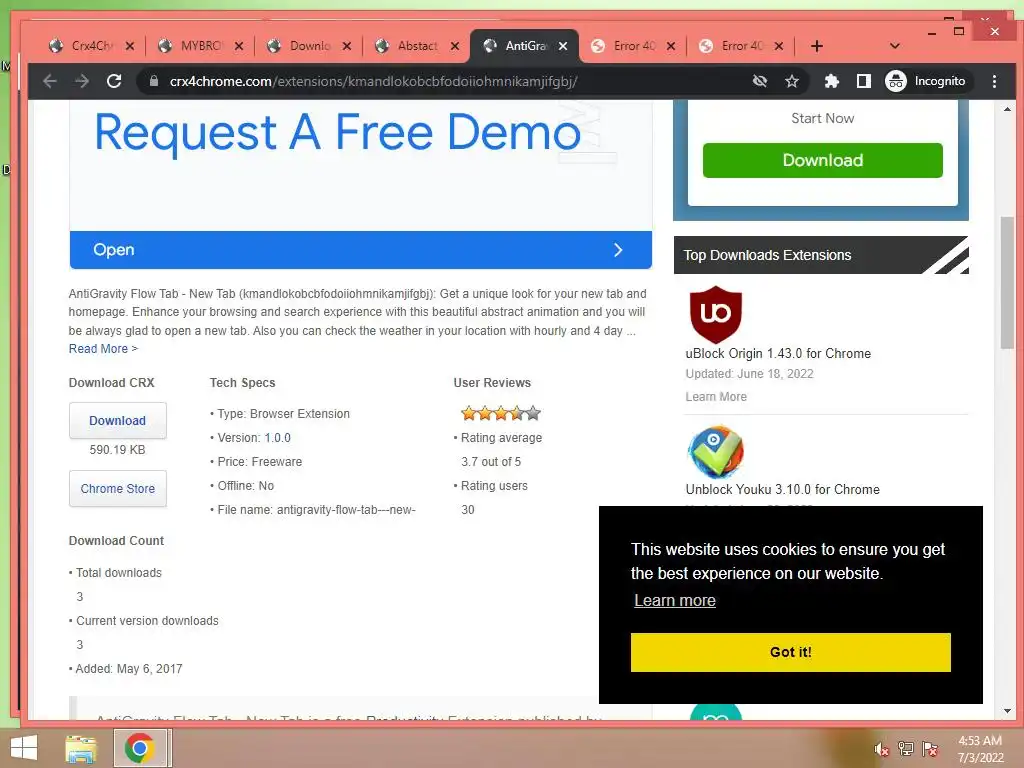
Task: Open the Action Center flag icon
Action: click(x=930, y=749)
